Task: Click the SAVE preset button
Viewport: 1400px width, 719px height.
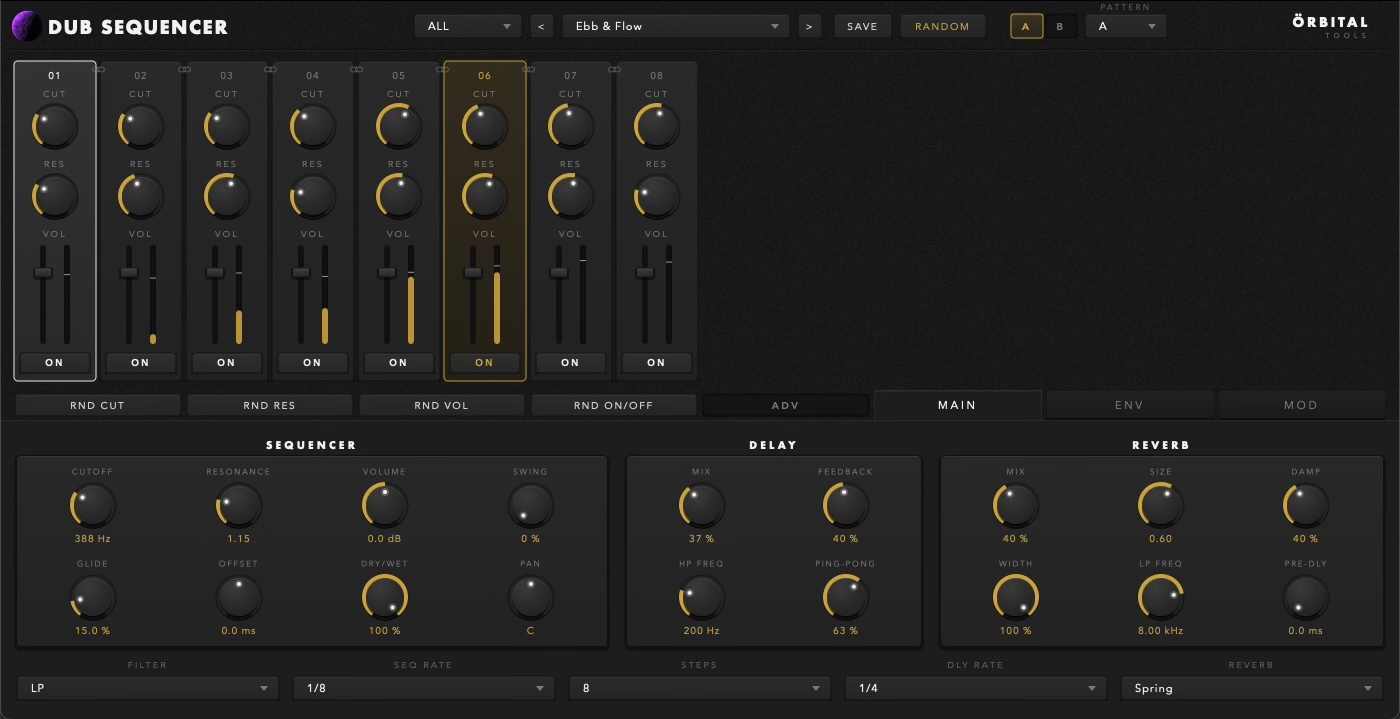Action: point(862,26)
